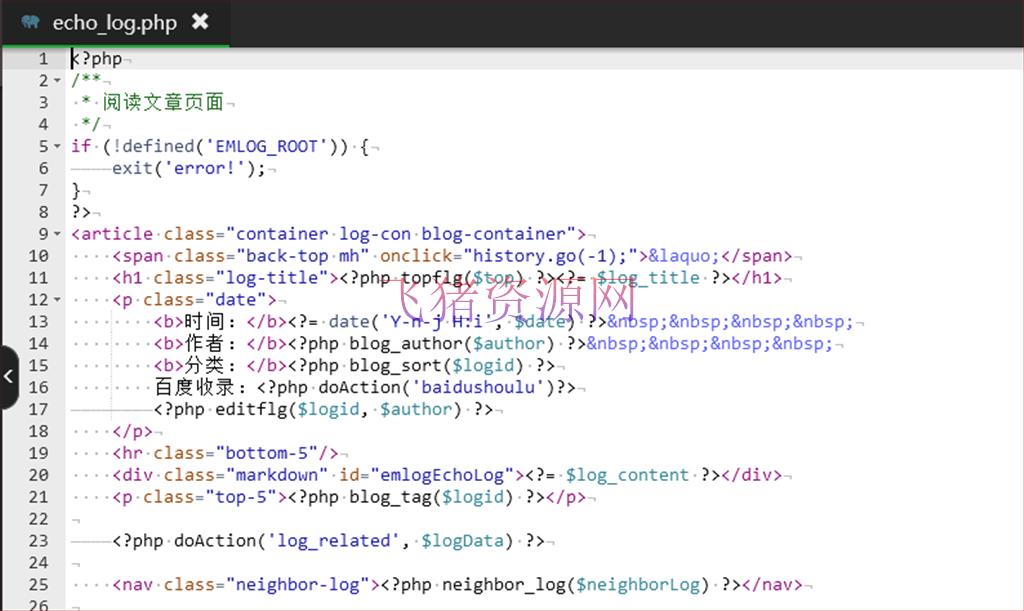Click the neighbor_log function call
1024x611 pixels.
pos(503,585)
